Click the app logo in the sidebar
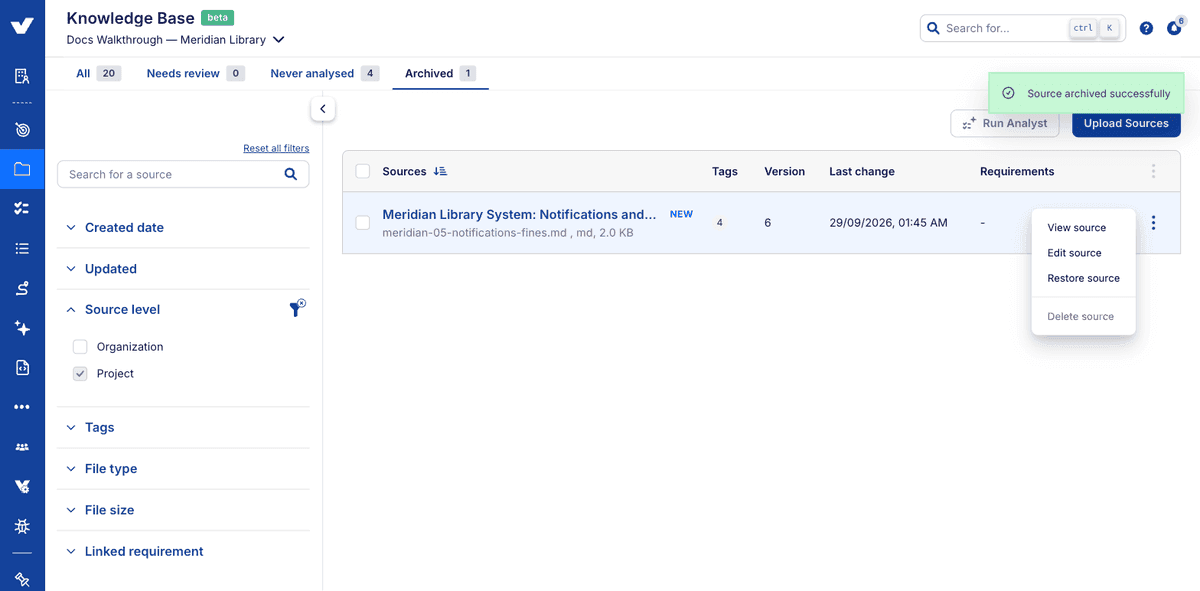Screen dimensions: 1200x591 [x=22, y=26]
